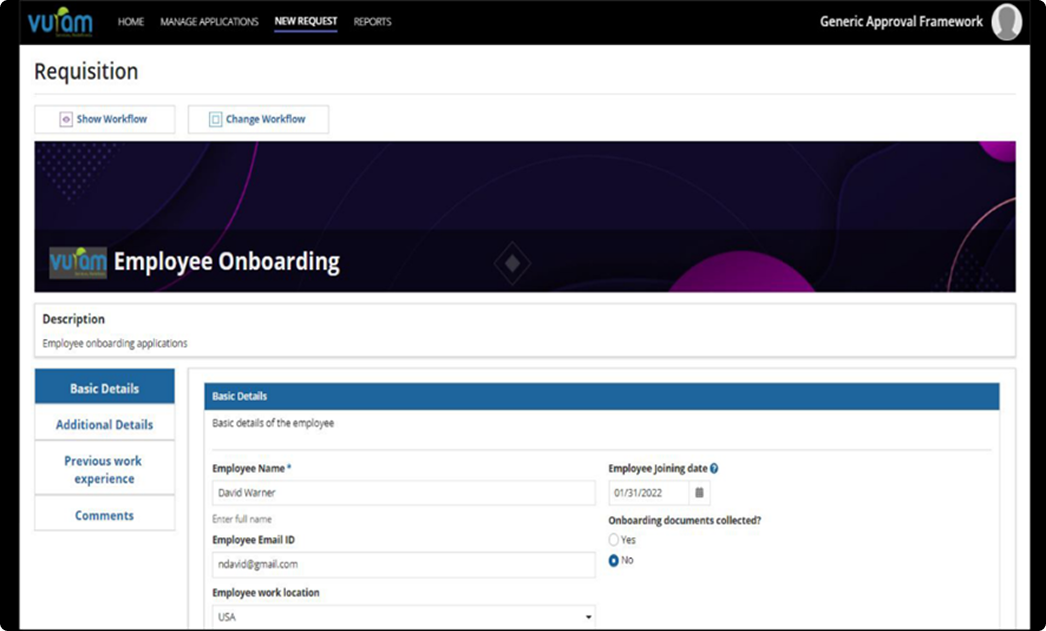Click the Employee Email ID field

[403, 565]
